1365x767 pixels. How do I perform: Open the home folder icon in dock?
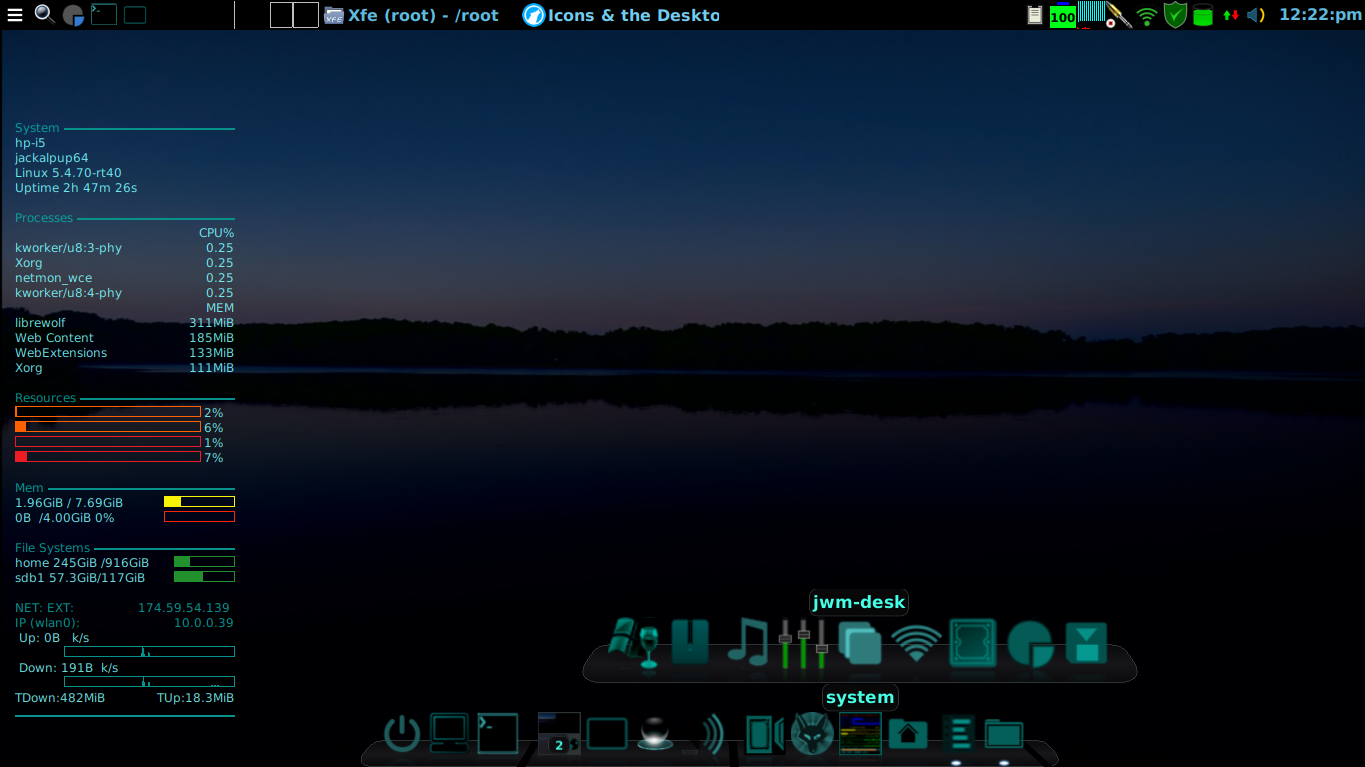point(907,734)
